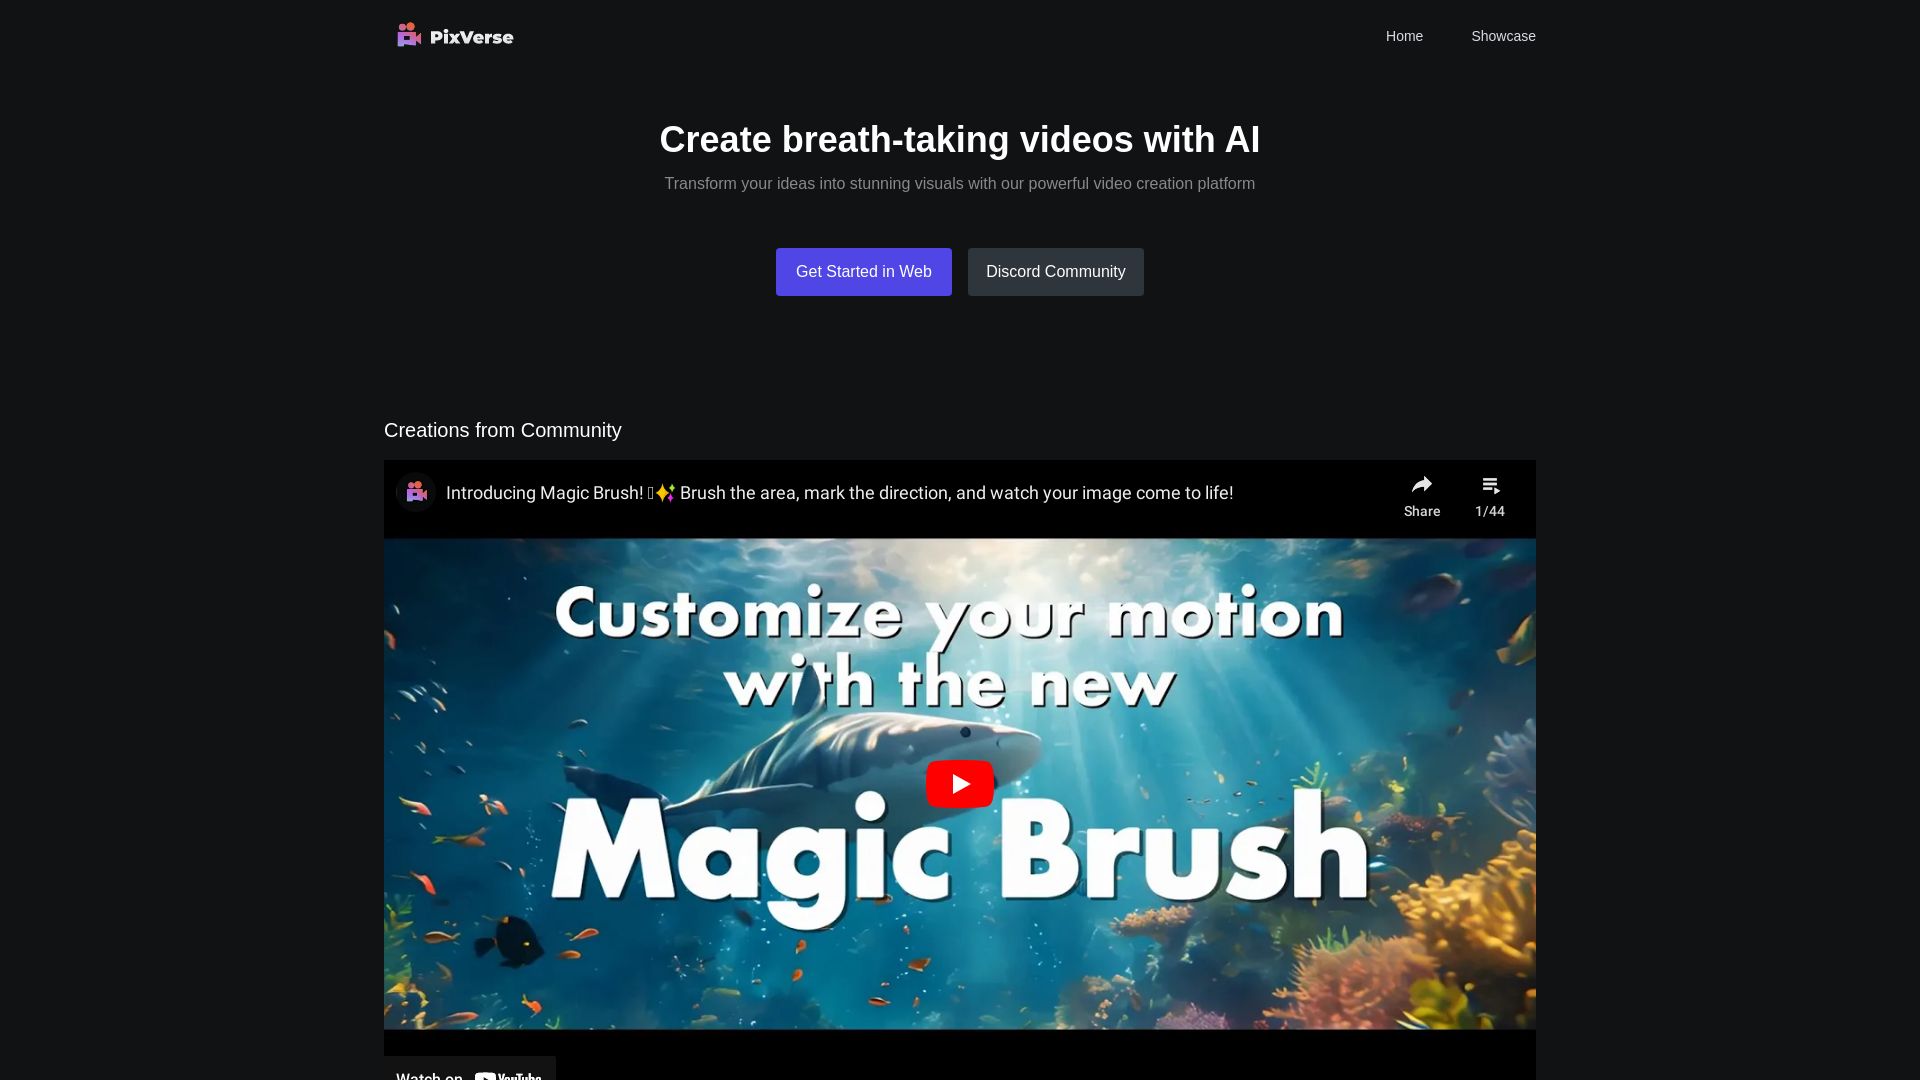Select the Showcase navigation menu item
The width and height of the screenshot is (1920, 1080).
[x=1503, y=36]
